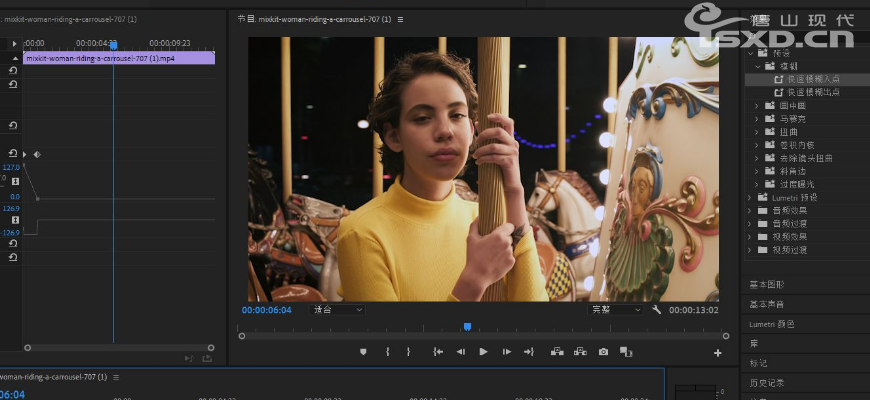Reset the parameter beside the keyframe navigator
Image resolution: width=870 pixels, height=400 pixels.
(13, 153)
